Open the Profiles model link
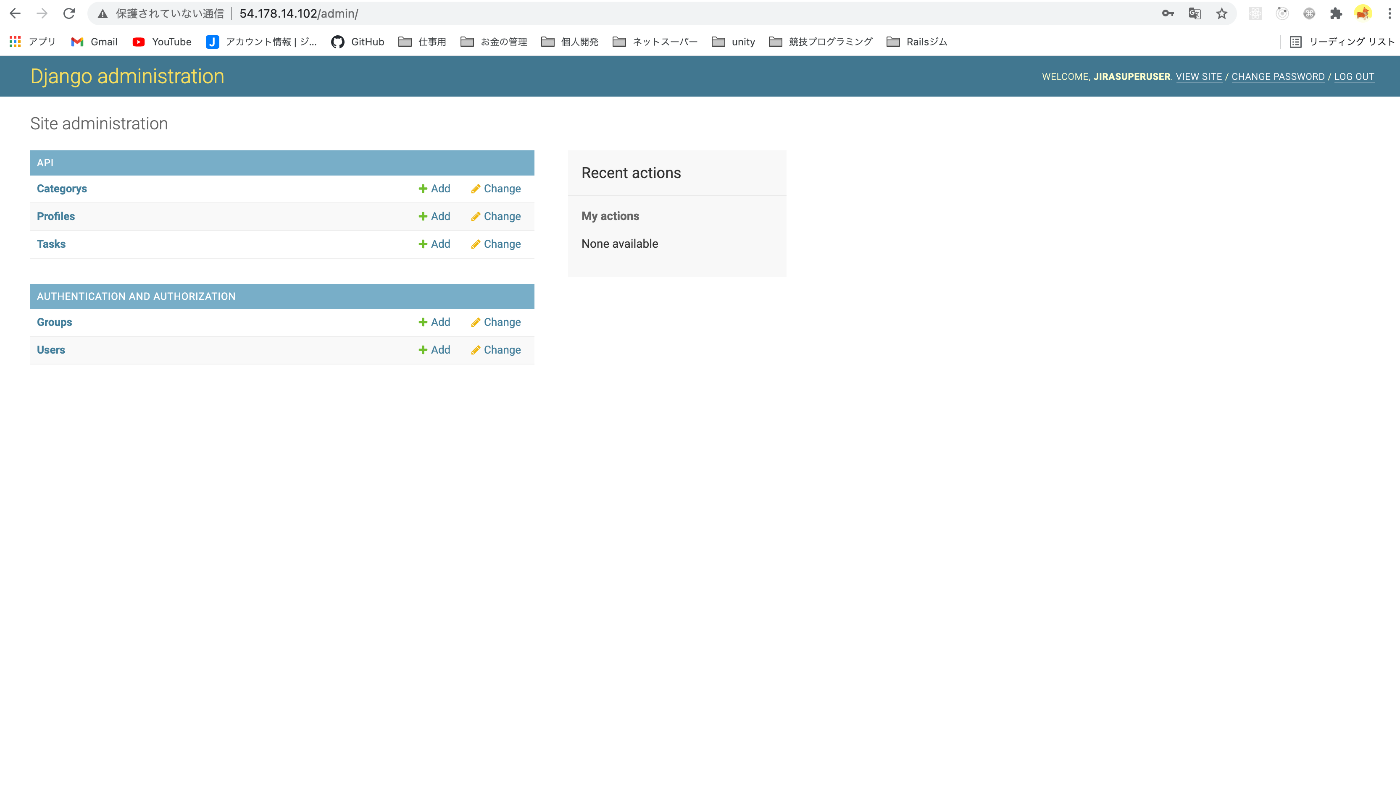Image resolution: width=1400 pixels, height=787 pixels. coord(56,216)
